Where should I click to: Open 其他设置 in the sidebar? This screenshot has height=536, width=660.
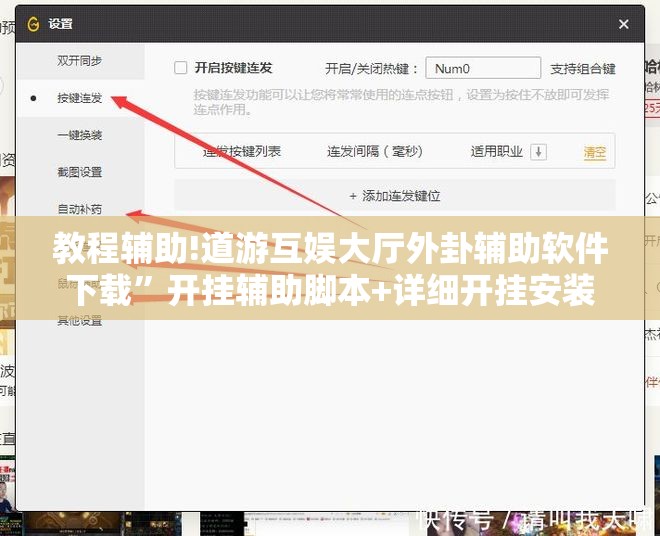[x=80, y=321]
